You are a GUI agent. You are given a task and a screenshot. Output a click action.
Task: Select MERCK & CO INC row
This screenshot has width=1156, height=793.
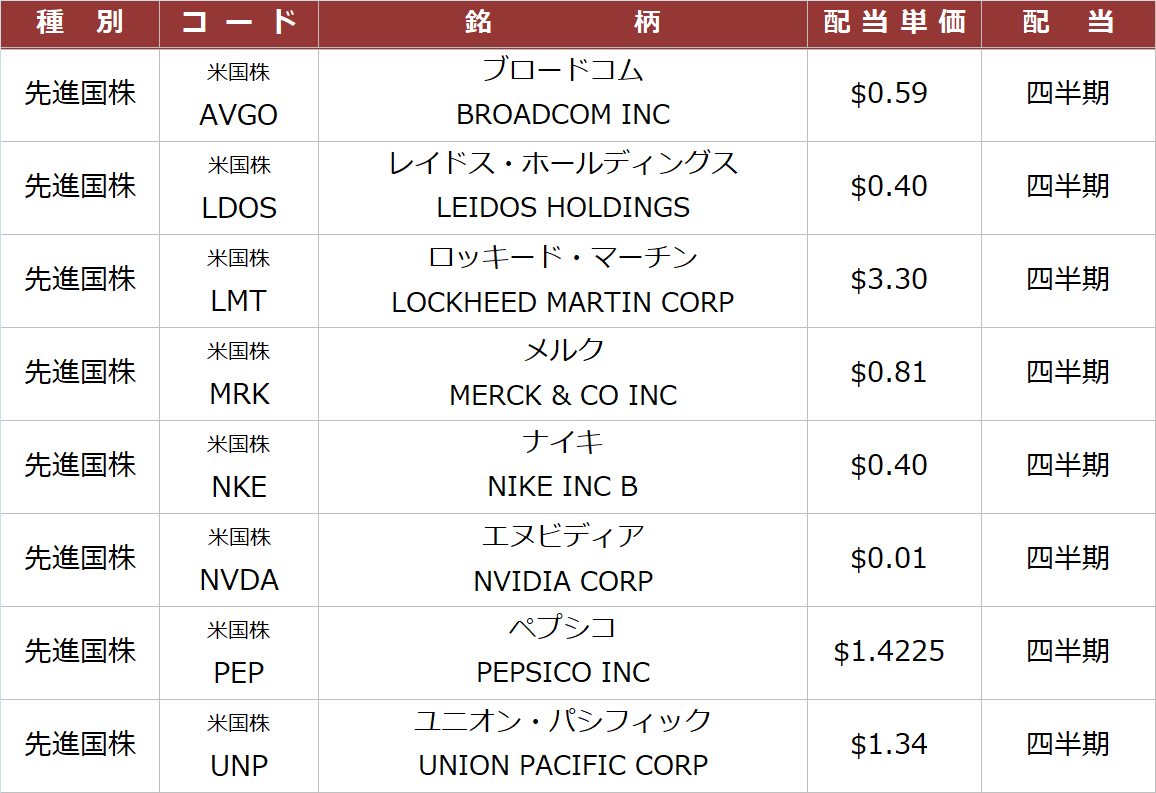click(563, 395)
